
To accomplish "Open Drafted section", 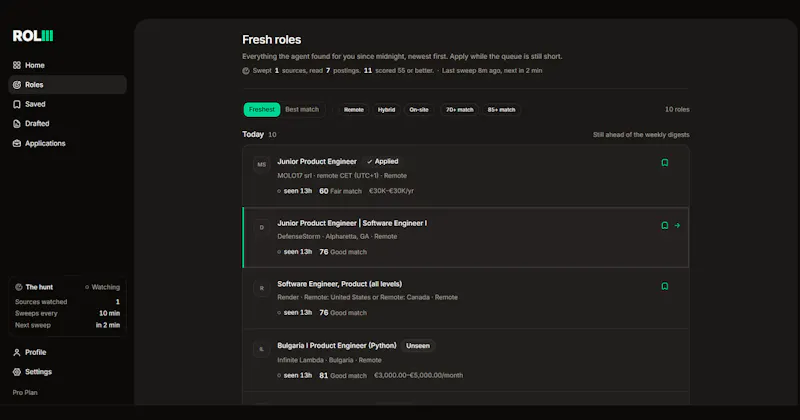I will click(67, 123).
